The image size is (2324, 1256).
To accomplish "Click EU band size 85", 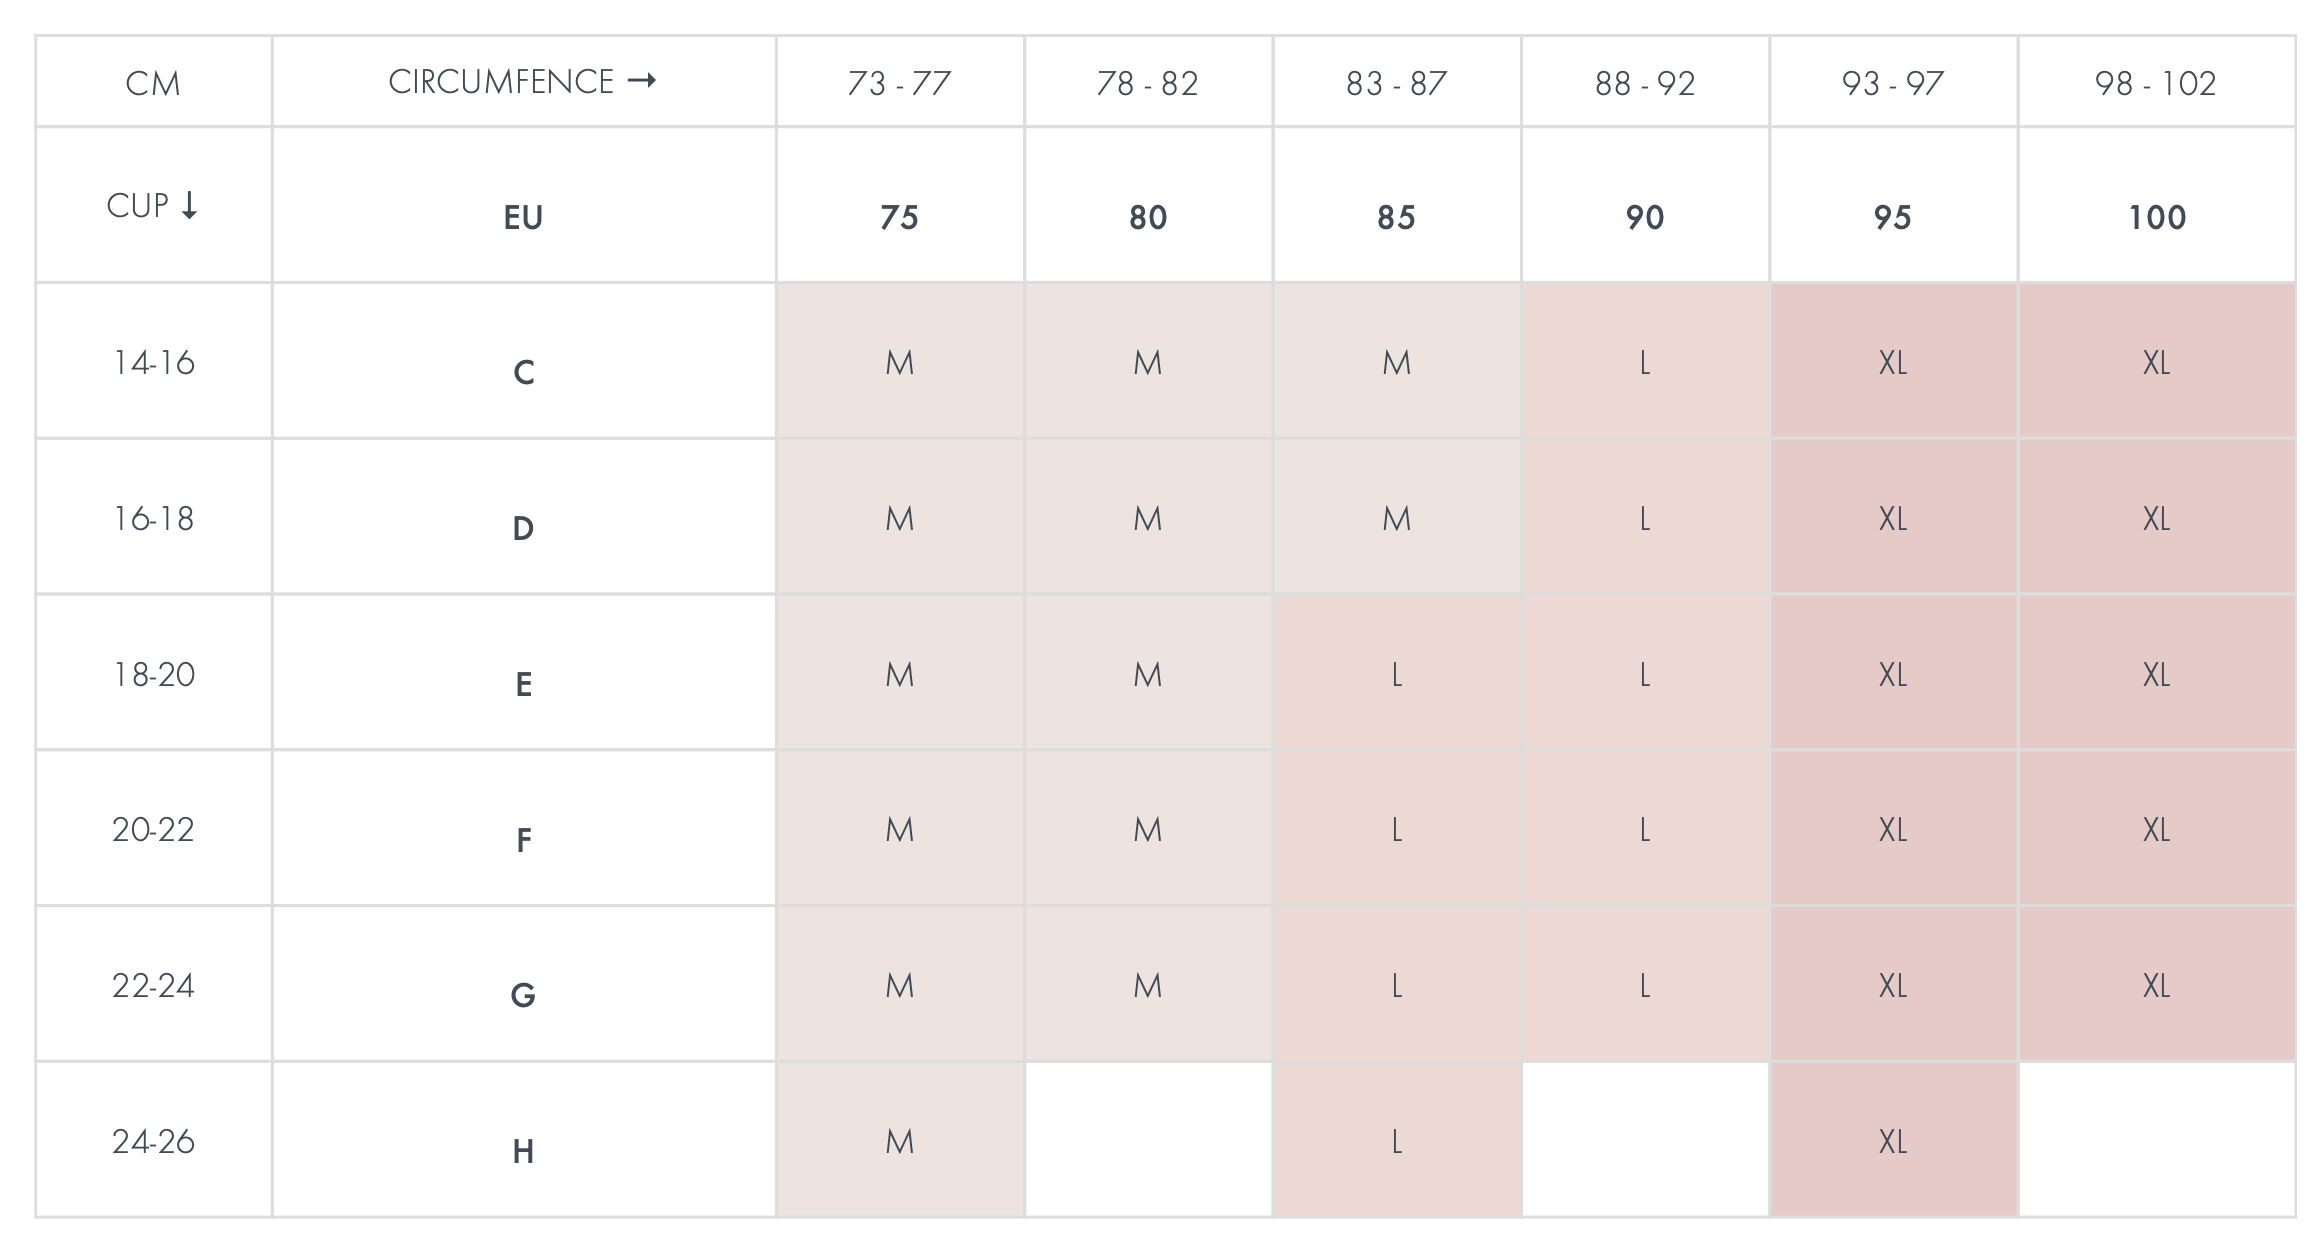I will [x=1396, y=217].
